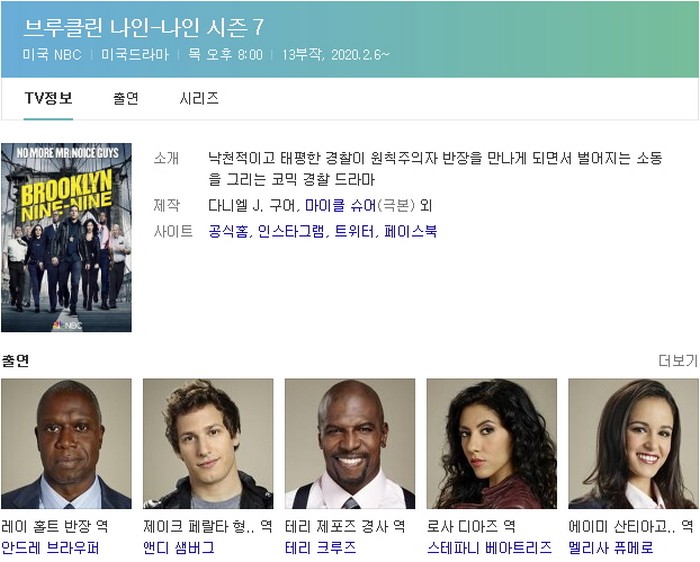Visit the 공식홈 official site link

tap(229, 231)
